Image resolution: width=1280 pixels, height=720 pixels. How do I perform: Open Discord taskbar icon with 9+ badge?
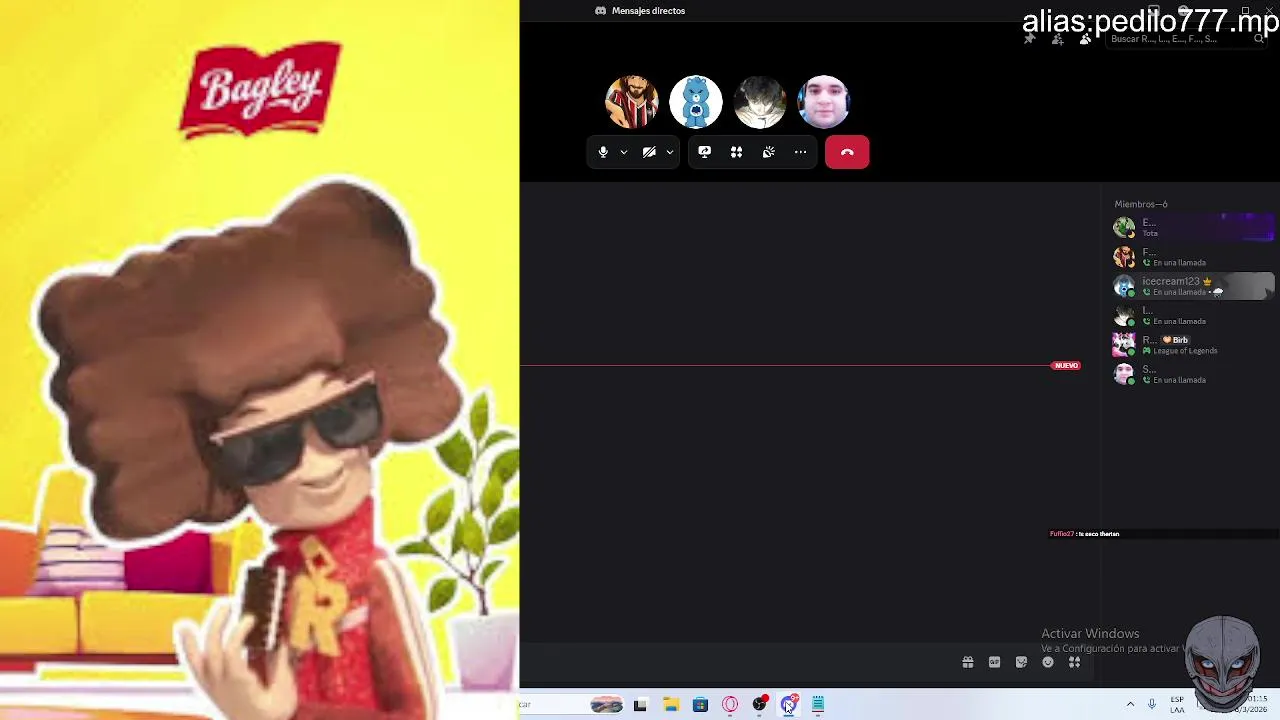790,705
